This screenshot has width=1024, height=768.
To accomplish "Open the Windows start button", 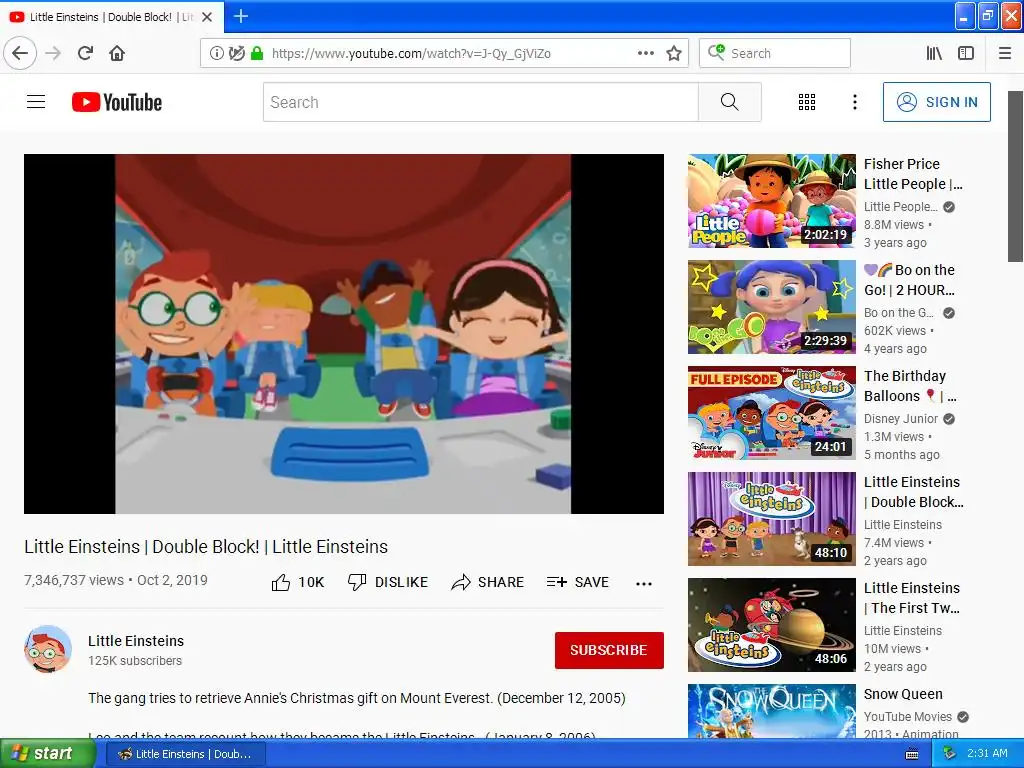I will 47,754.
